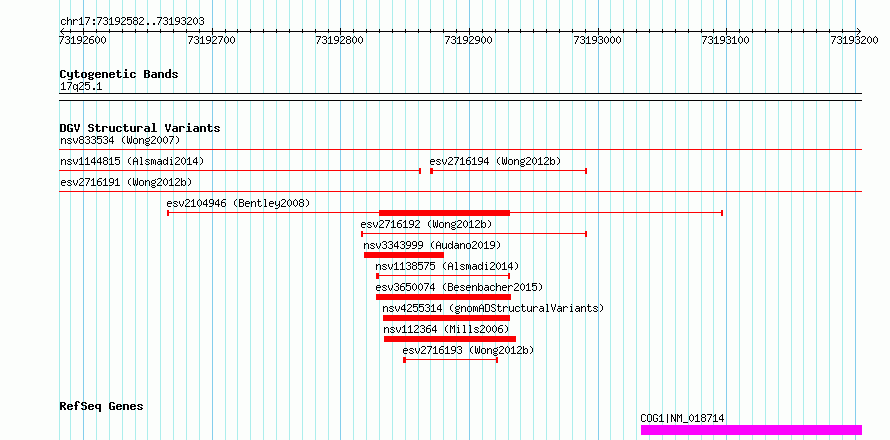
Task: Click ruler tick label 73192700
Action: tap(211, 40)
